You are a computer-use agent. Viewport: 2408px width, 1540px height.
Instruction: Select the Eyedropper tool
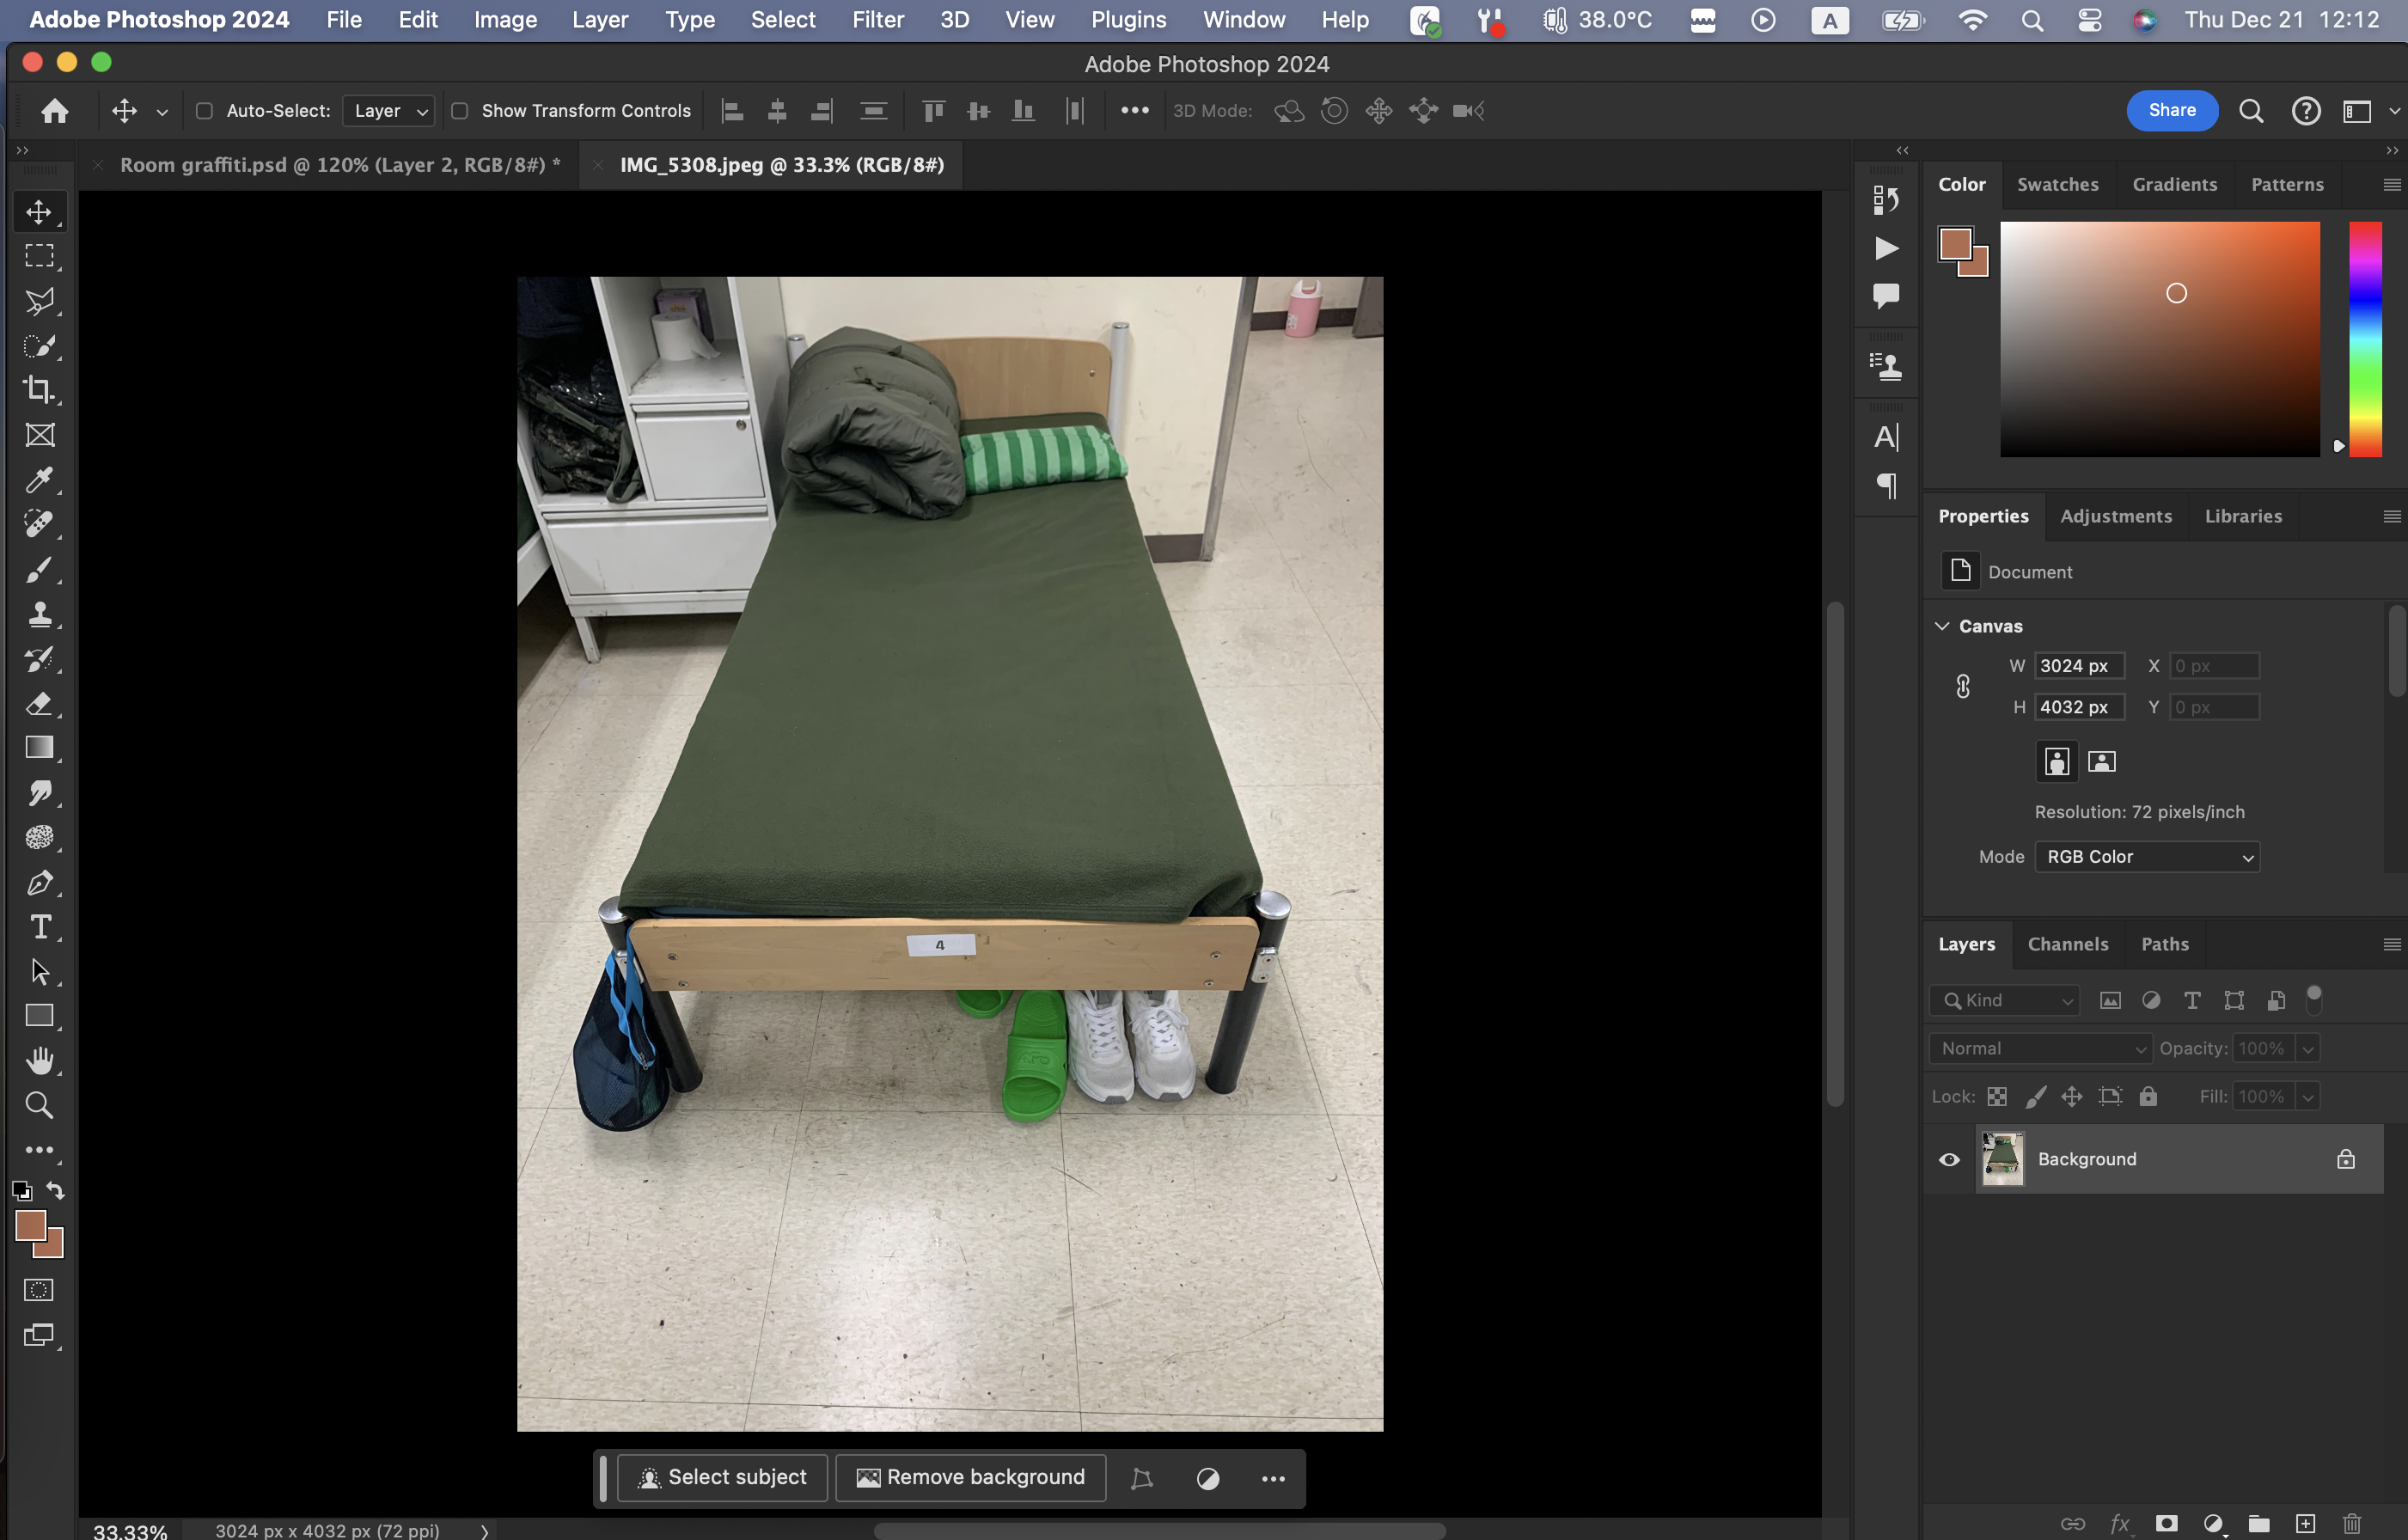tap(39, 480)
